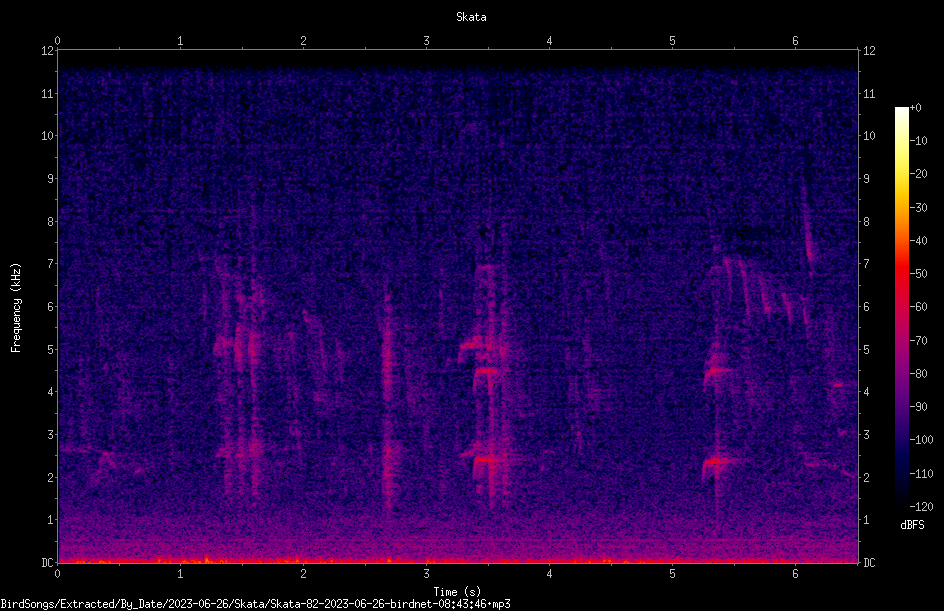Click "DC" on the right frequency axis
The width and height of the screenshot is (944, 611).
[869, 563]
